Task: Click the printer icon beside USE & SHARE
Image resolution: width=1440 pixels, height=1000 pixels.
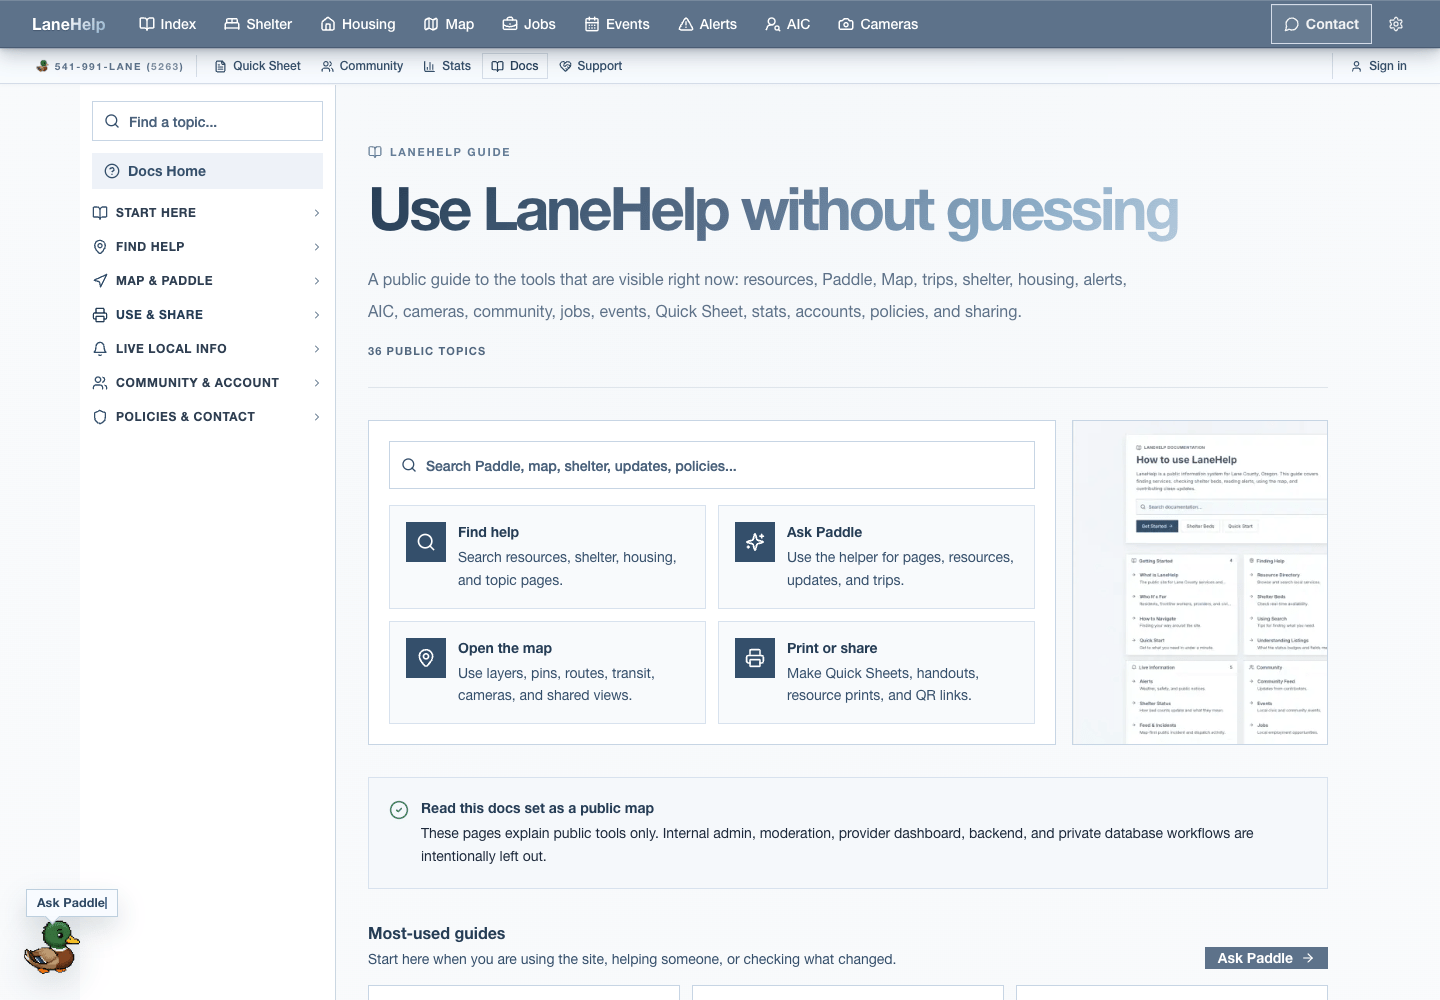Action: pyautogui.click(x=100, y=315)
